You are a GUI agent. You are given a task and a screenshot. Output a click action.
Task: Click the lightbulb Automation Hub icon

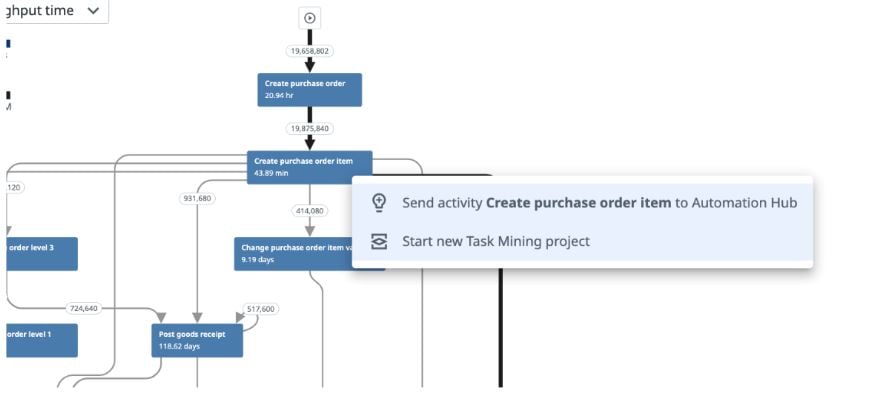pyautogui.click(x=380, y=203)
